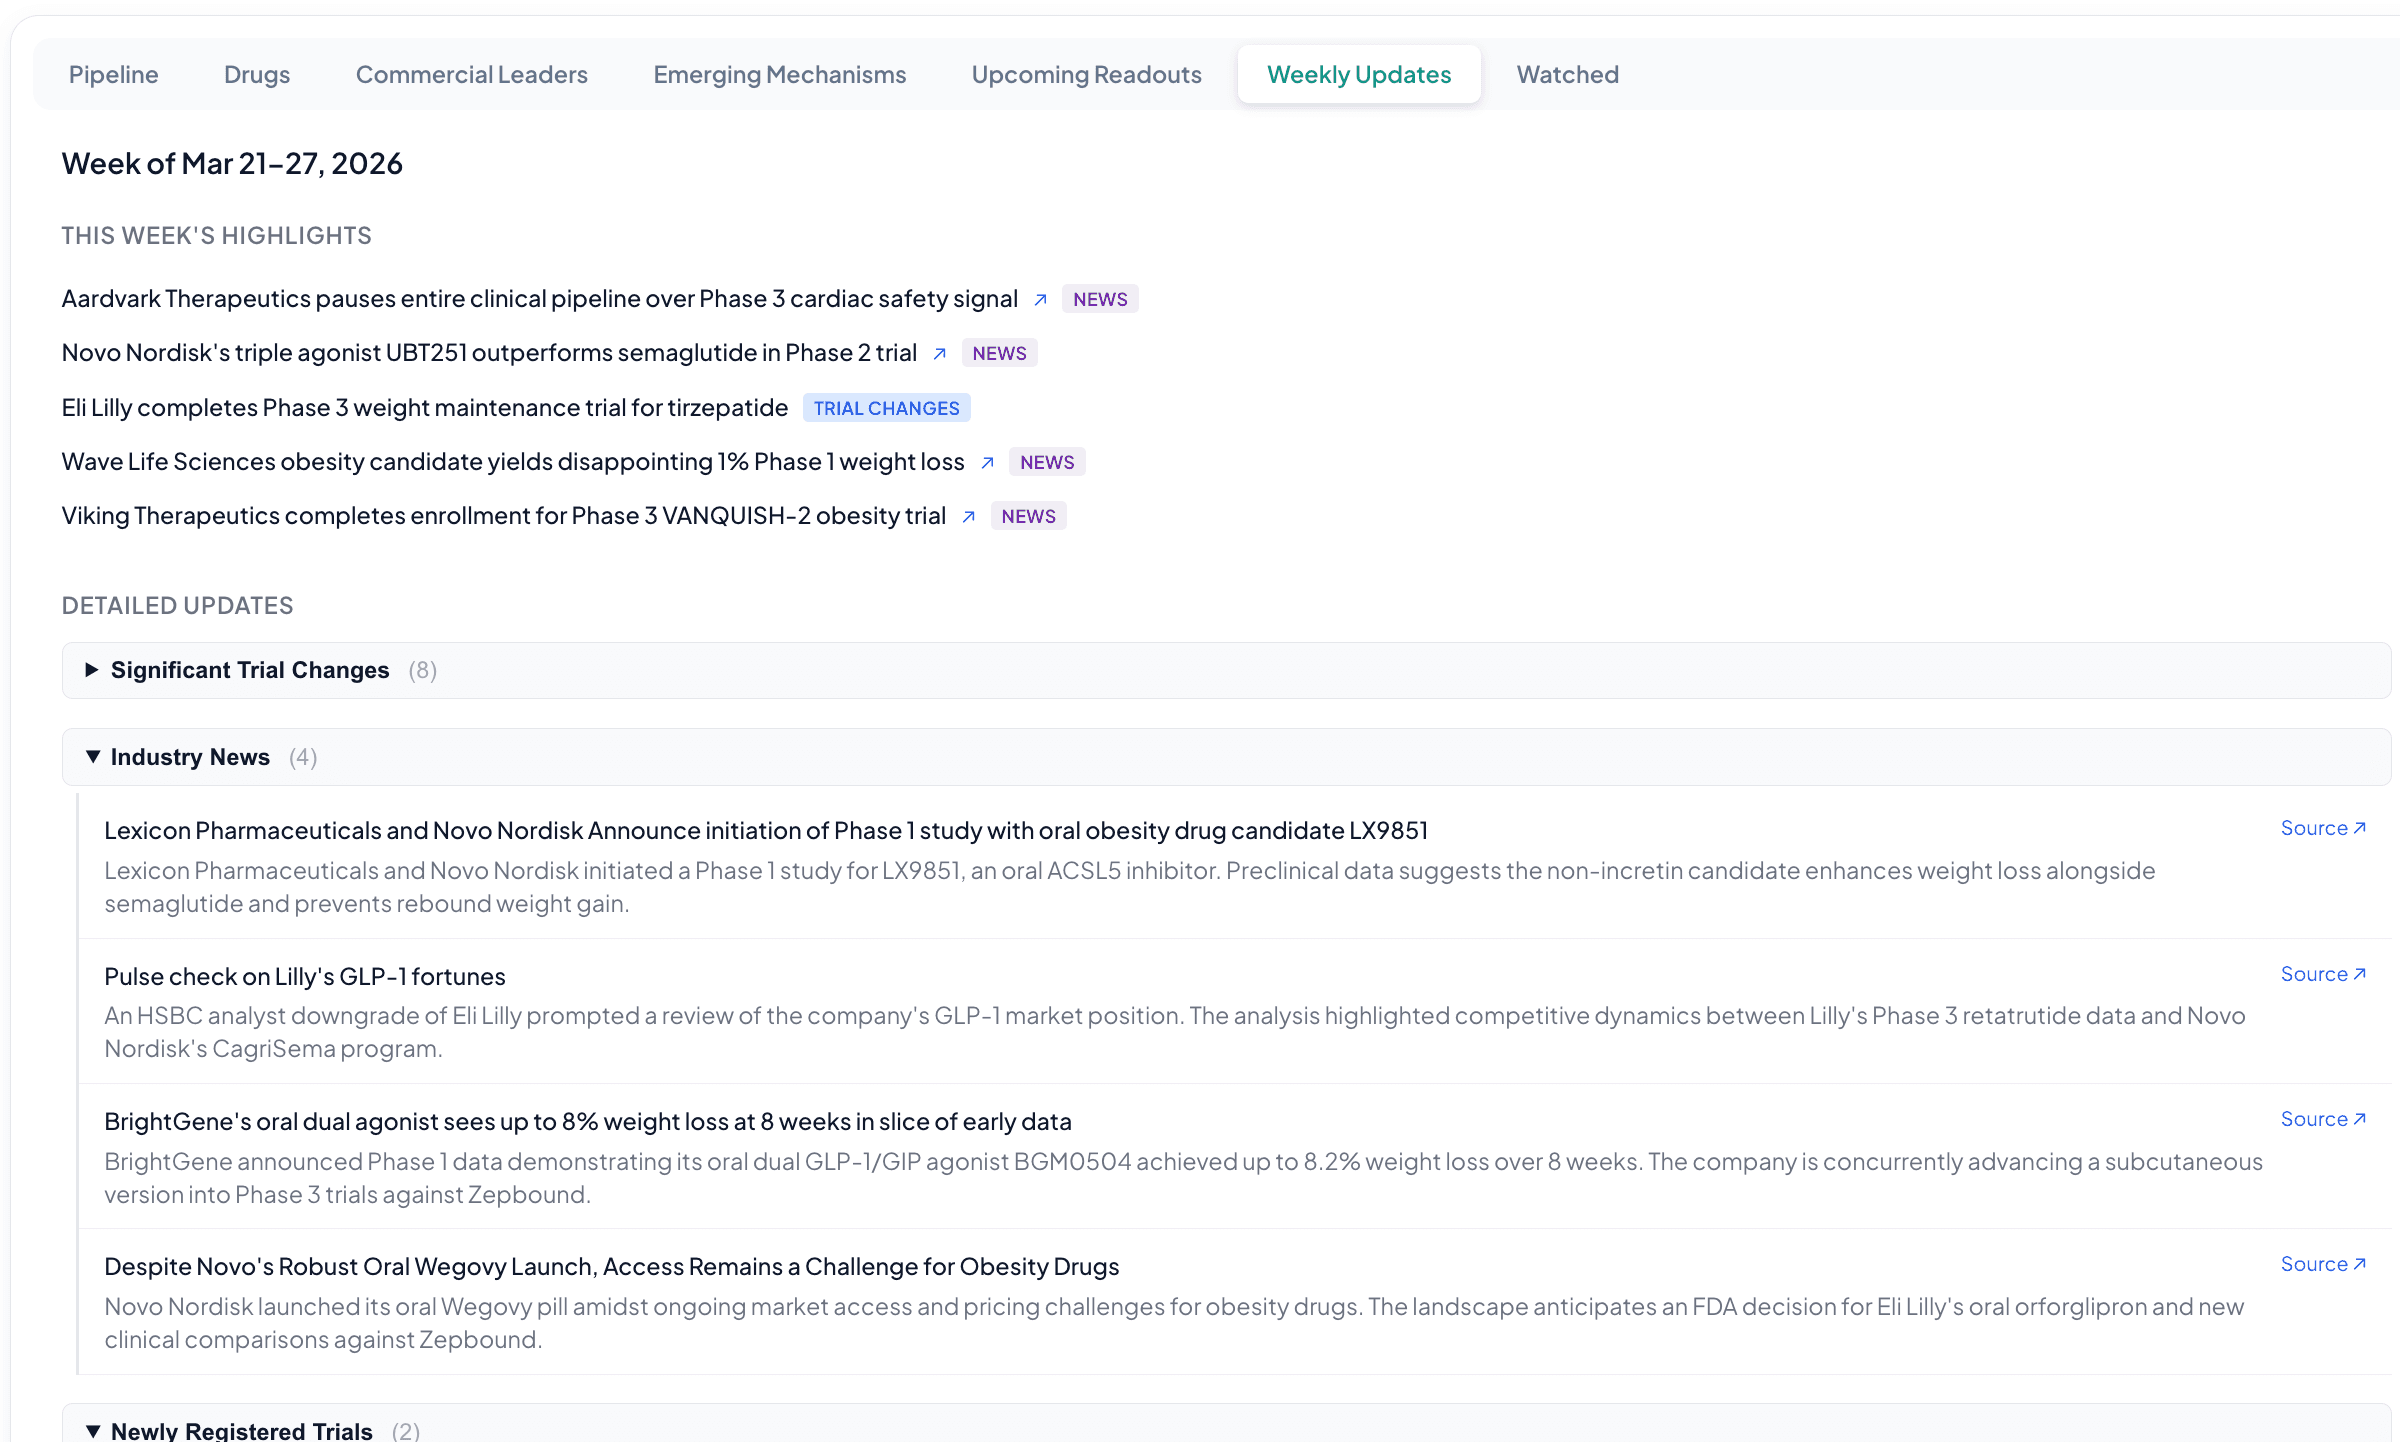
Task: Click Novo Nordisk triple agonist UBT251 headline
Action: (489, 353)
